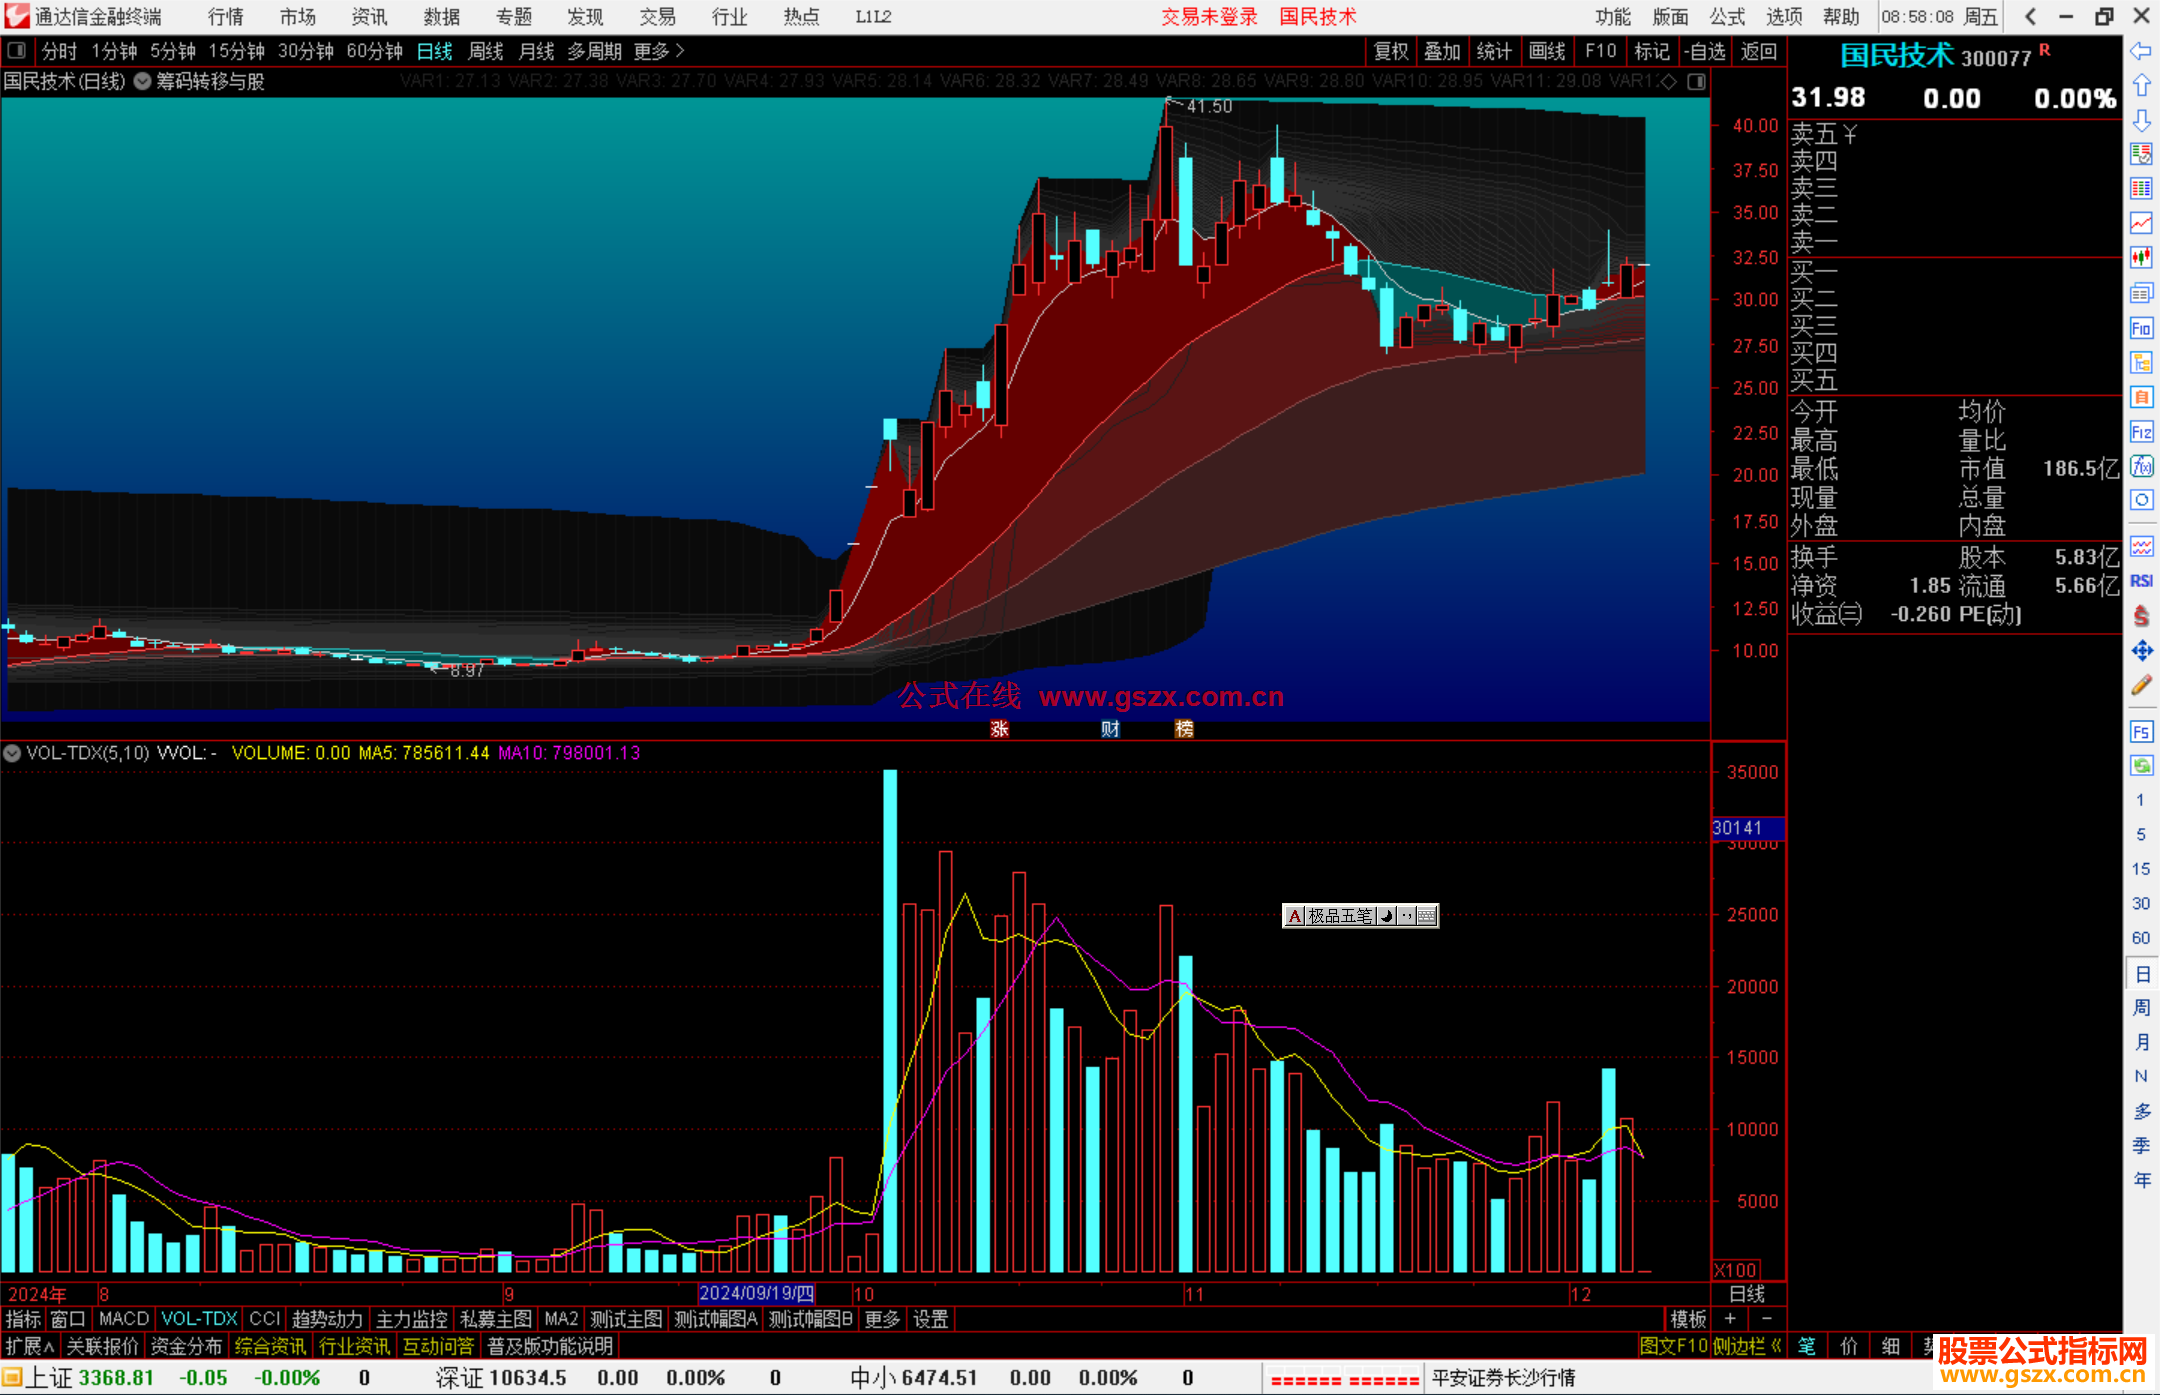Click the candlestick chart icon in sidebar
Screen dimensions: 2160x1395
(x=2141, y=257)
